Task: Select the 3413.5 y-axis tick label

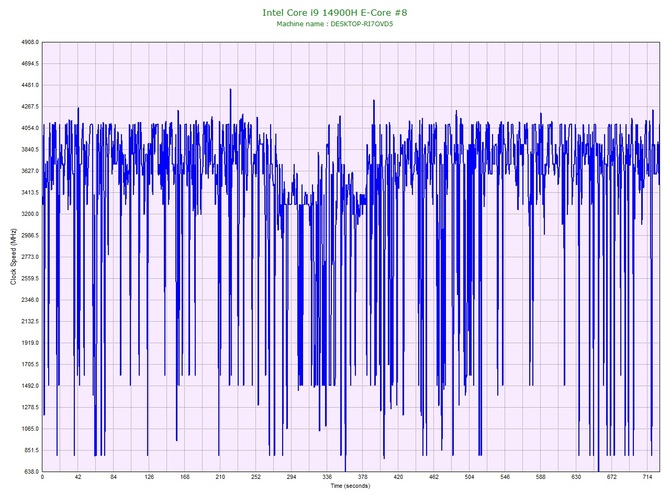Action: point(29,193)
